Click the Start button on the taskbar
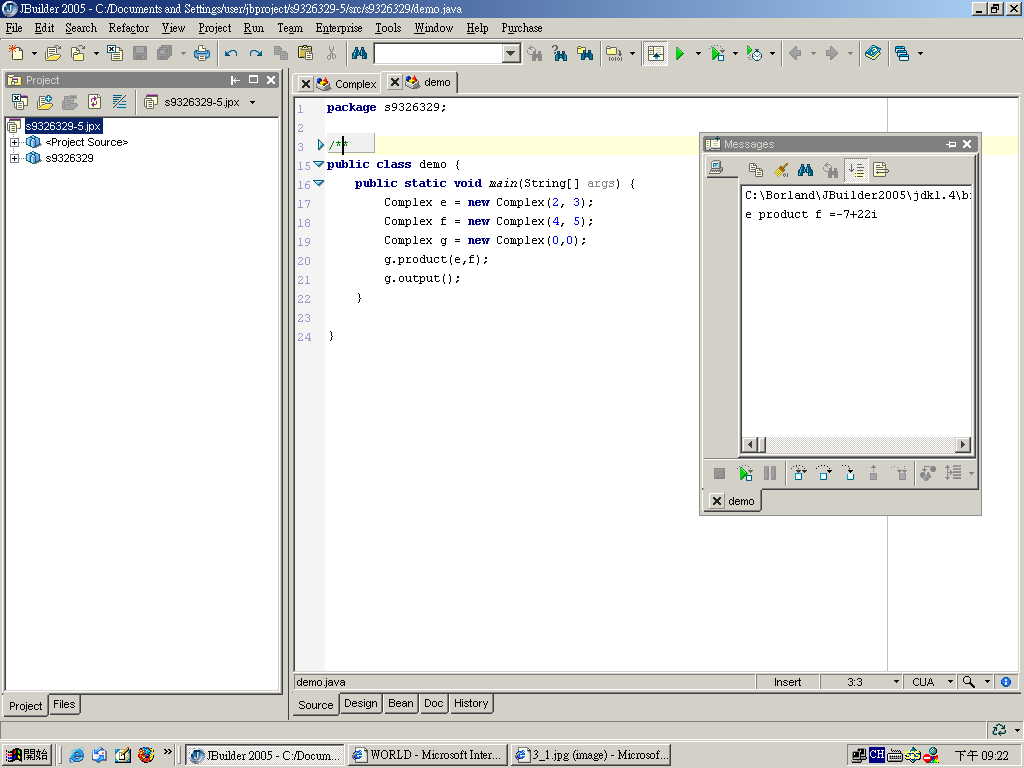This screenshot has width=1024, height=768. (27, 755)
